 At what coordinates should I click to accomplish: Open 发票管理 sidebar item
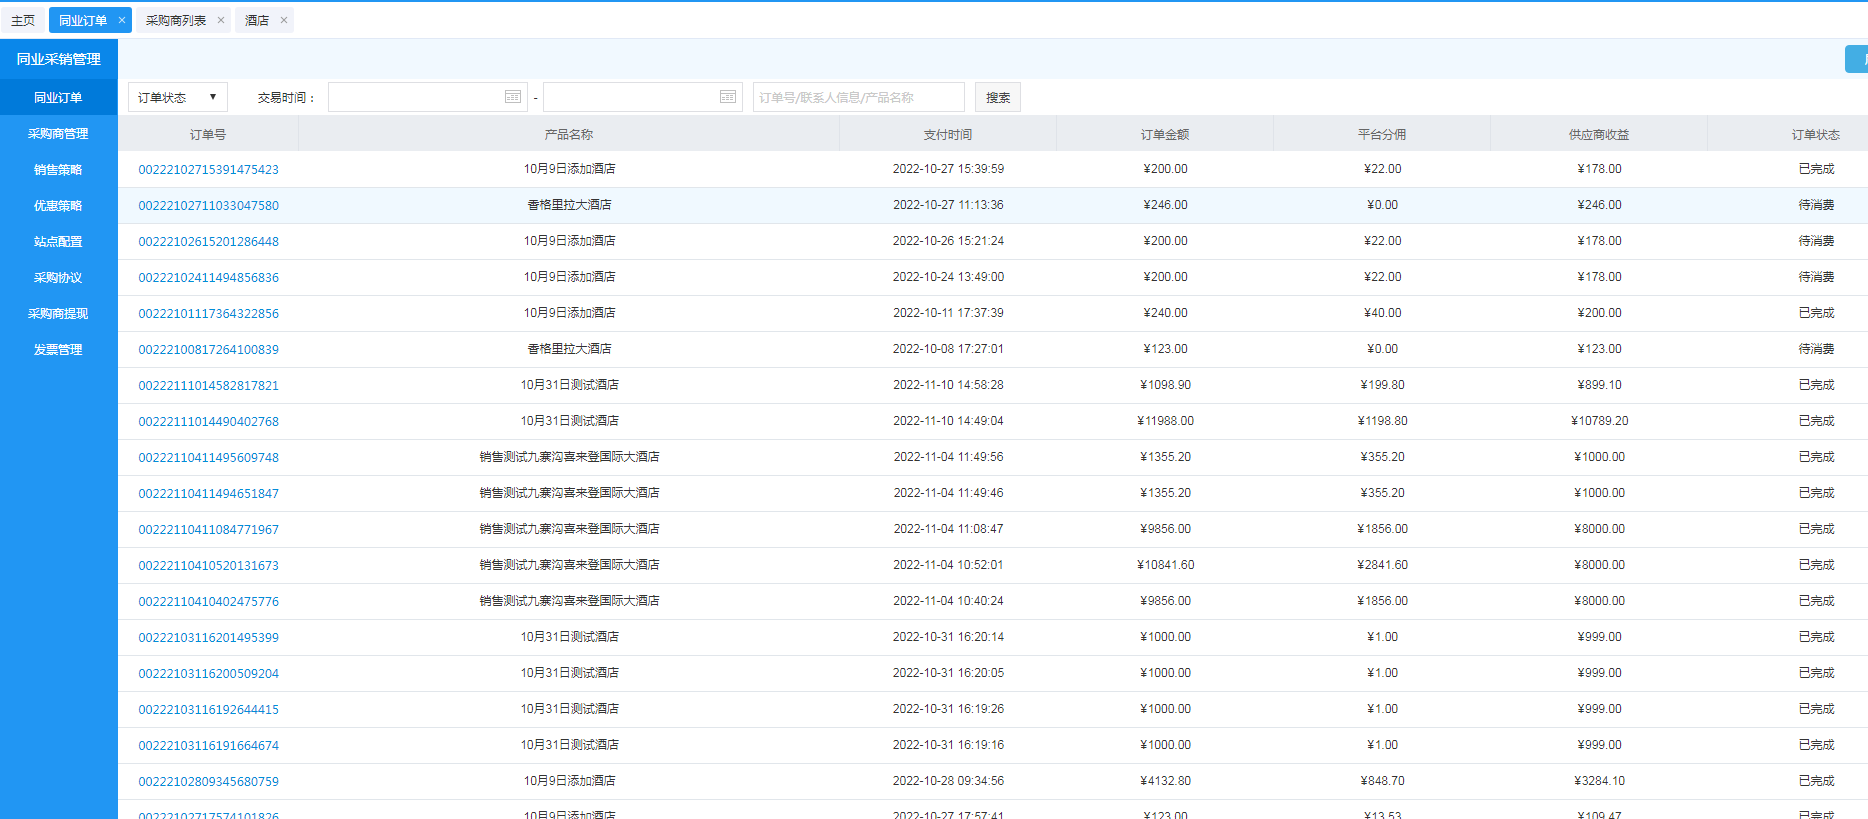point(58,350)
